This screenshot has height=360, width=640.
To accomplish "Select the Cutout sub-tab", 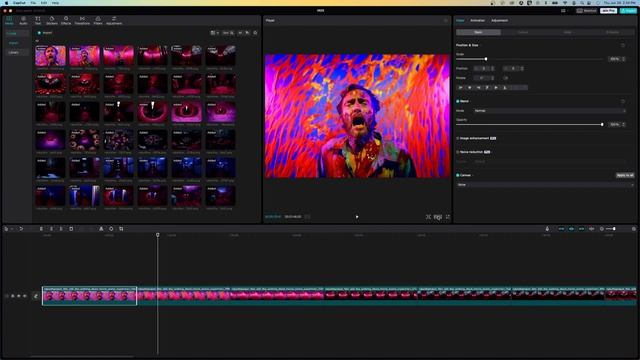I will tap(523, 32).
